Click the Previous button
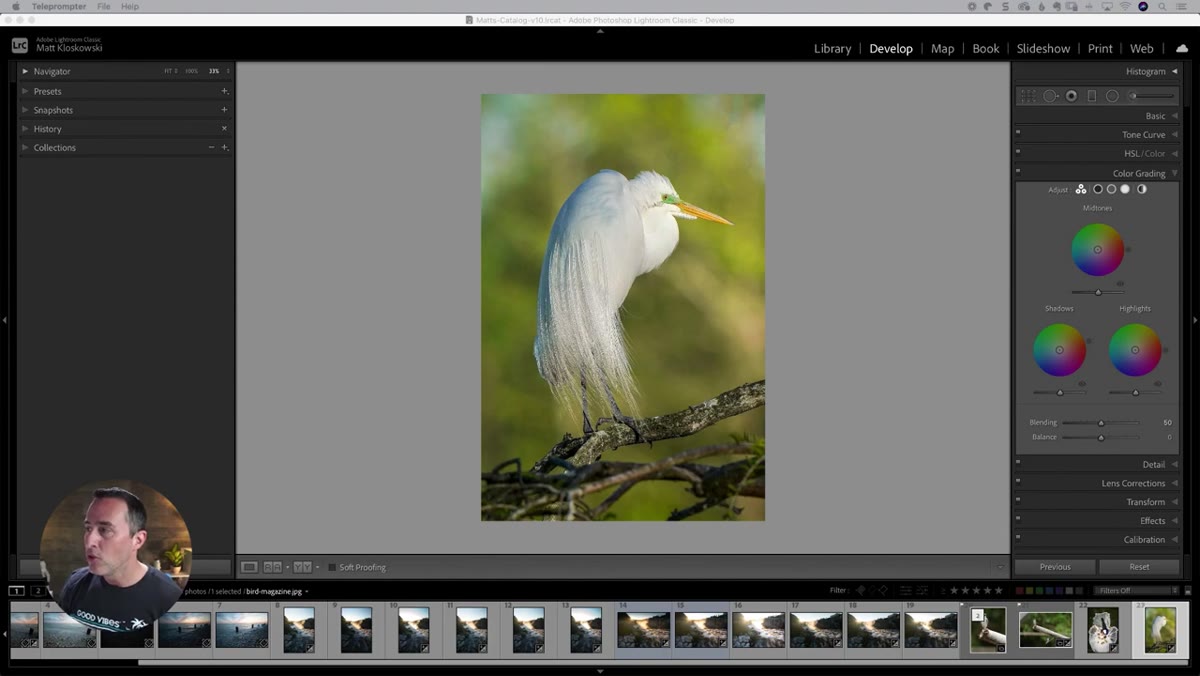The height and width of the screenshot is (676, 1200). tap(1055, 567)
